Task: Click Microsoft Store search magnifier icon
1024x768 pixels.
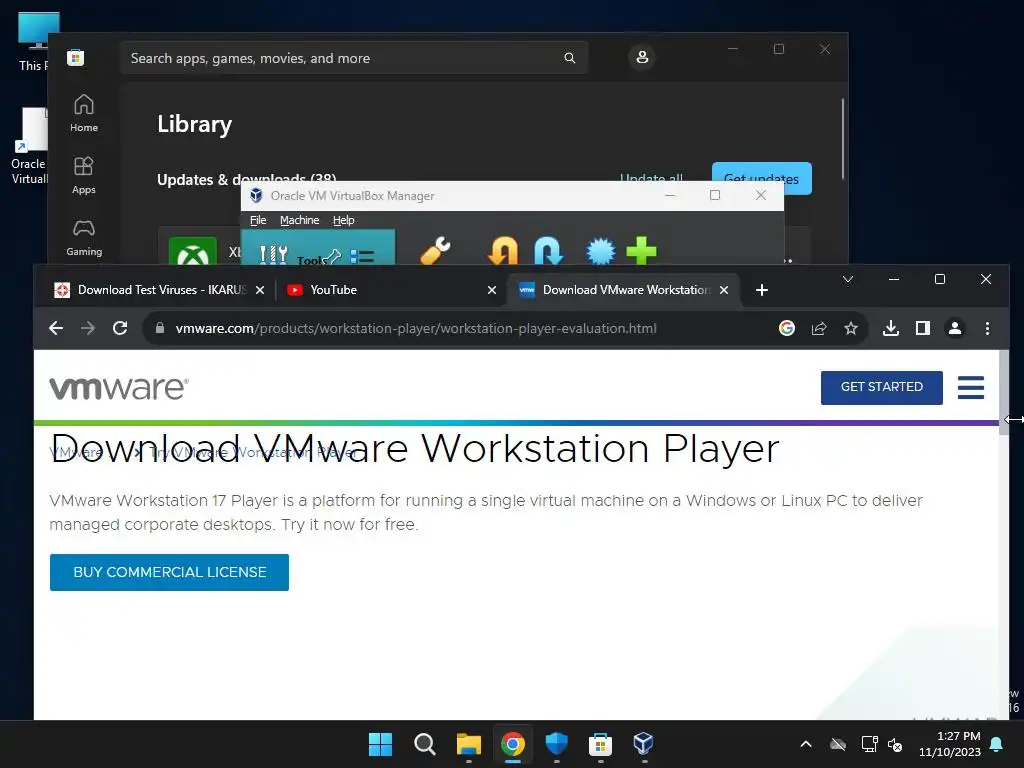Action: pos(569,58)
